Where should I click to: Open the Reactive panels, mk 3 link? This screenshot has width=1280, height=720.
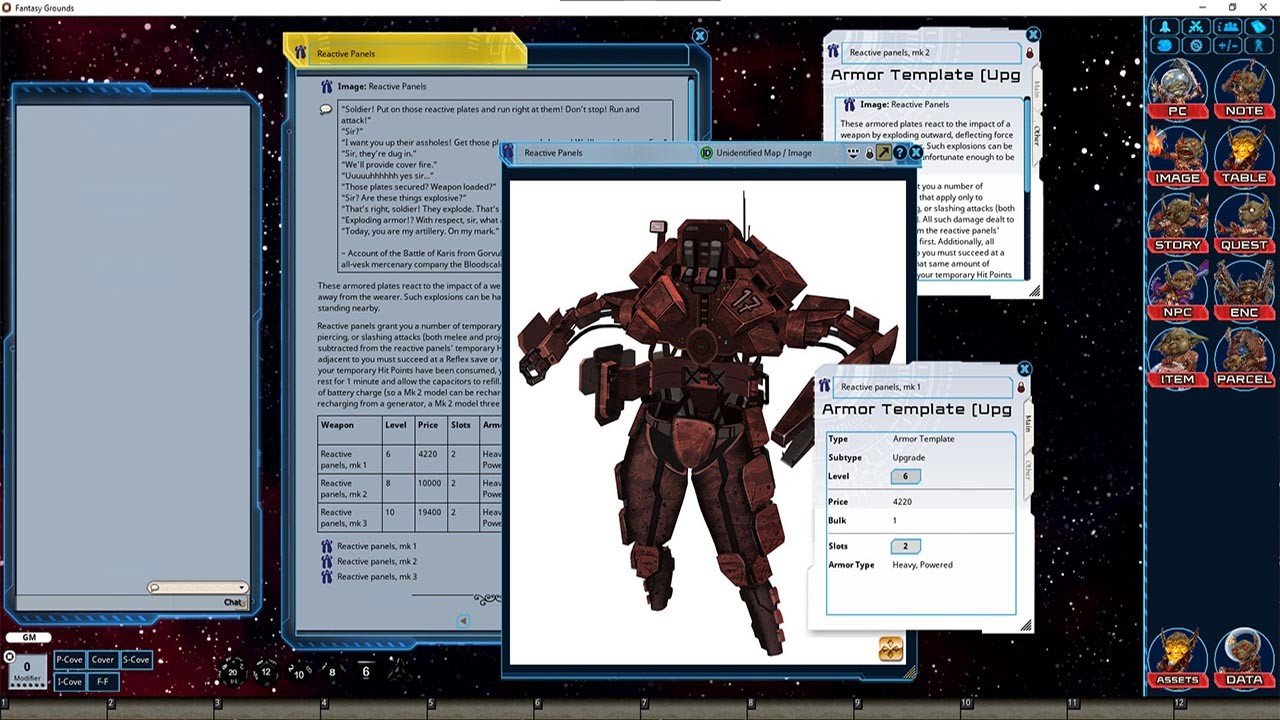pos(376,577)
